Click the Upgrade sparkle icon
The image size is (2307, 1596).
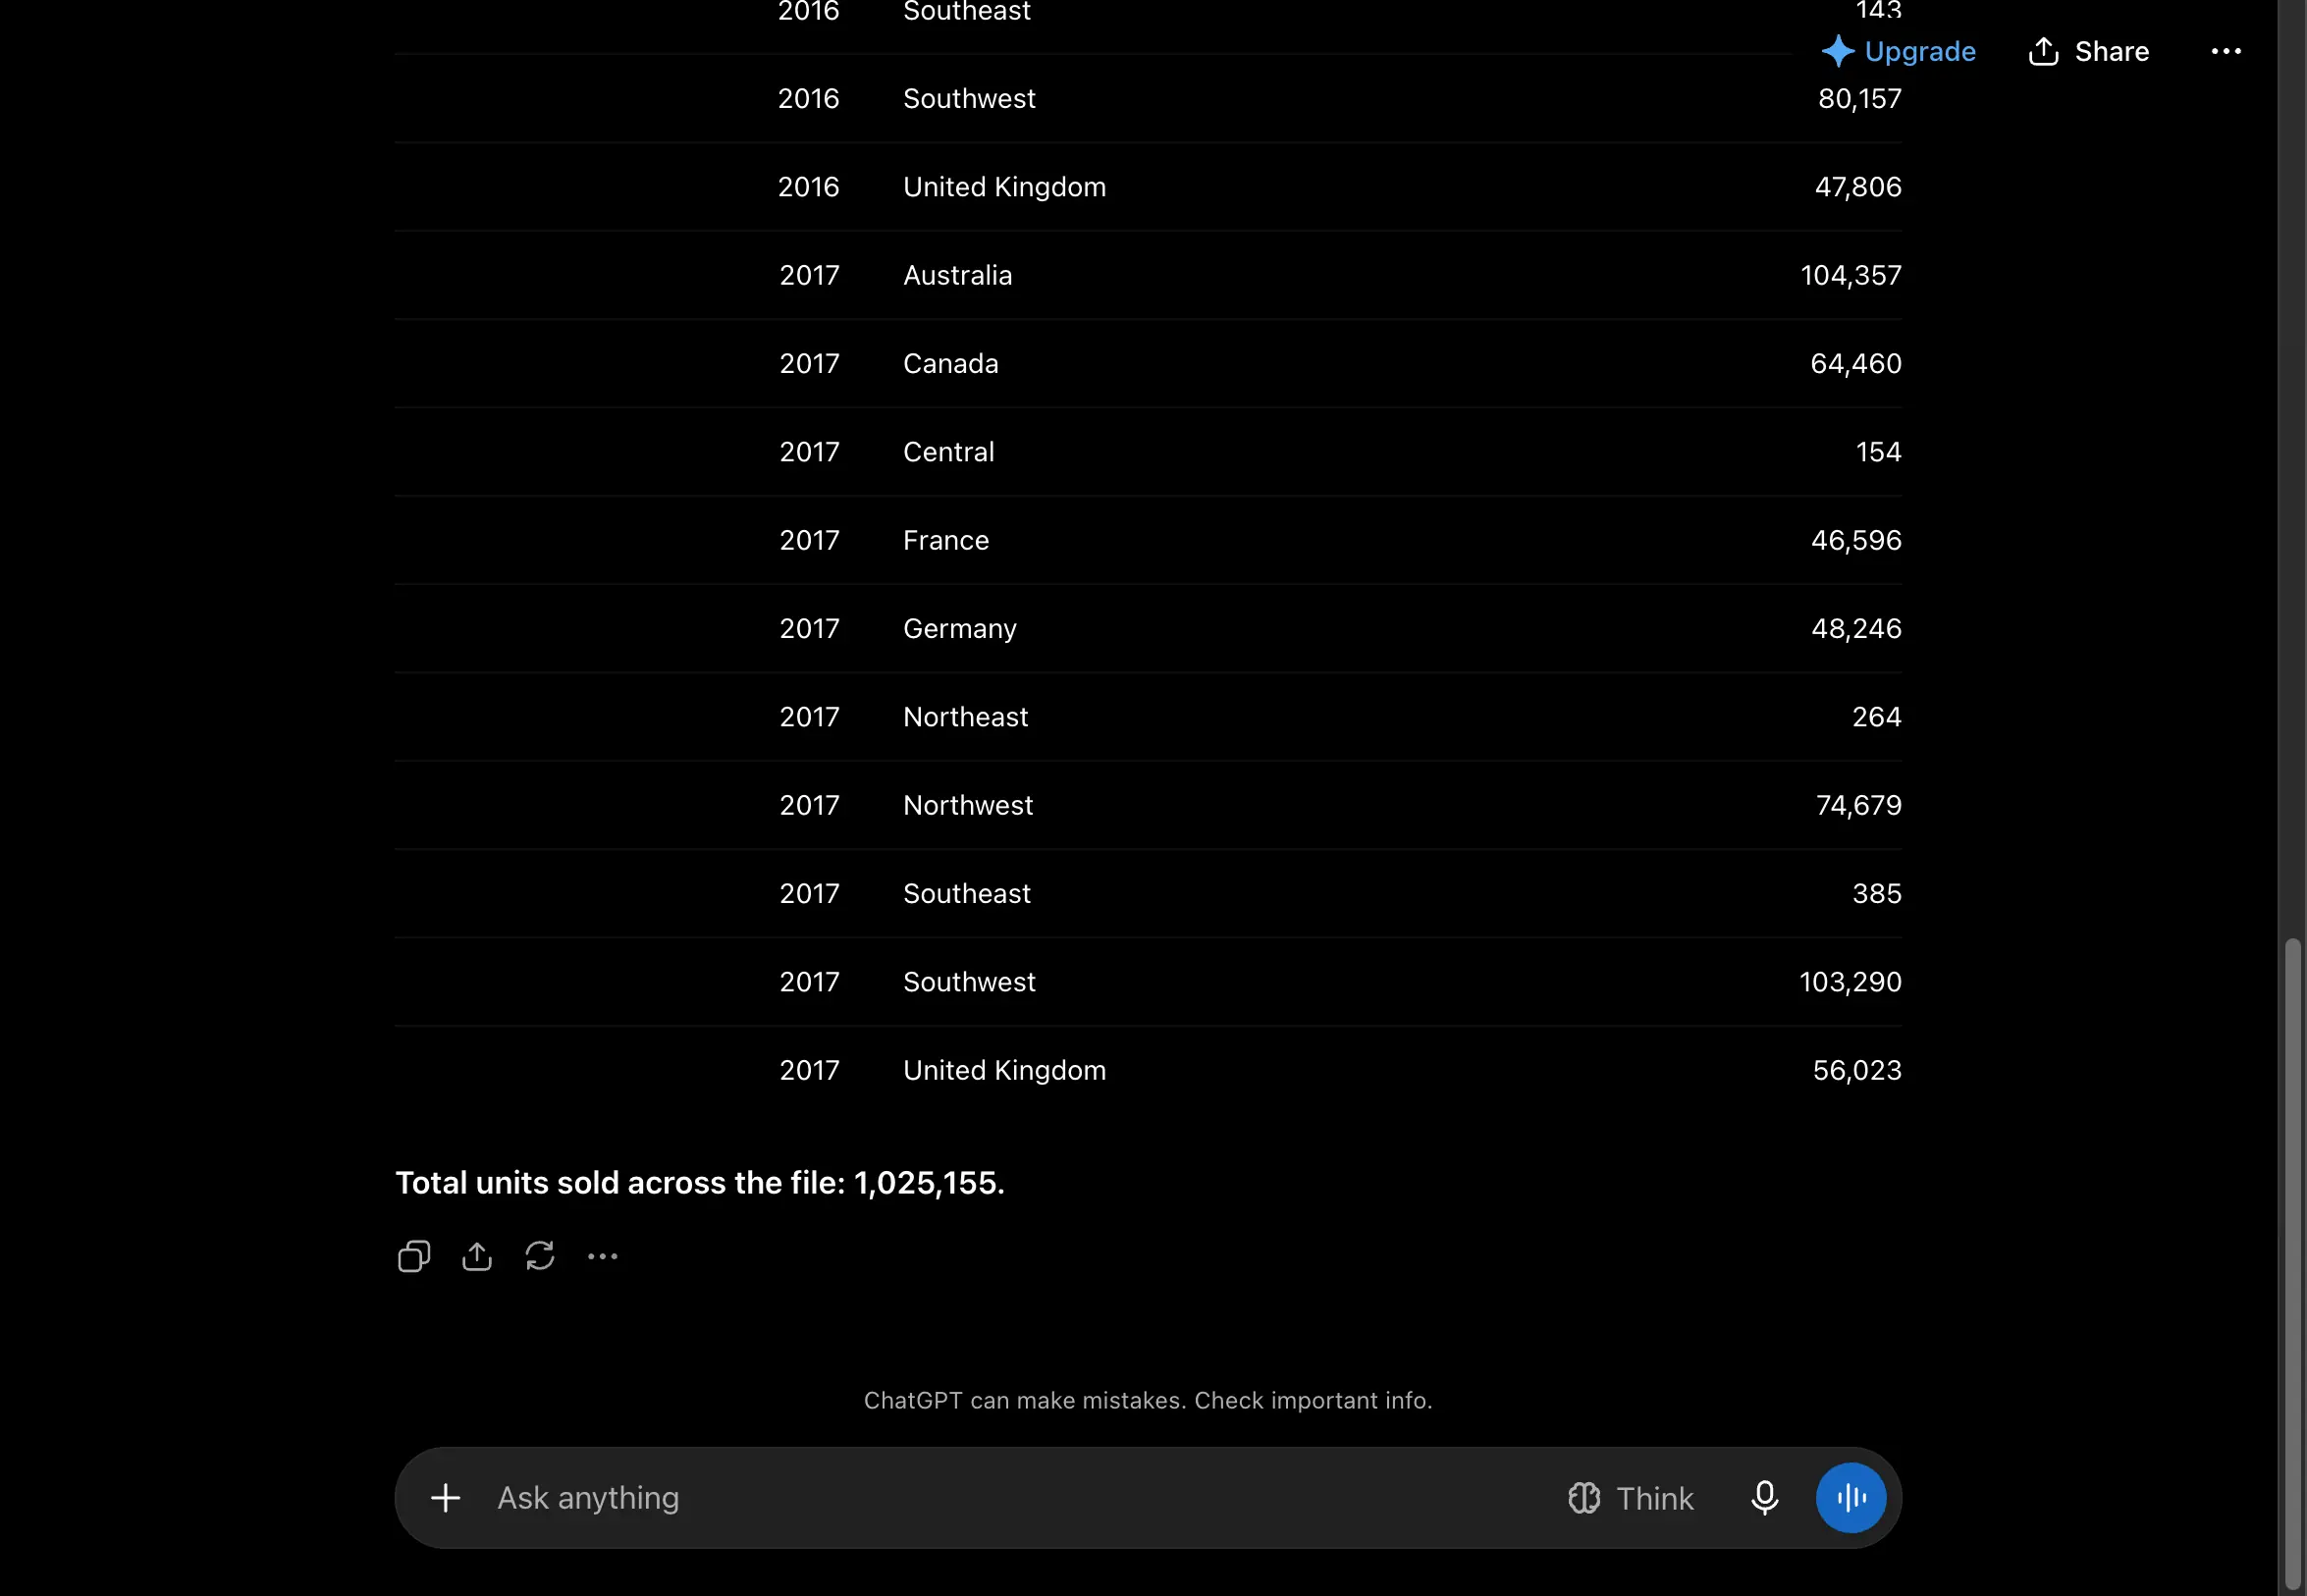(1837, 51)
